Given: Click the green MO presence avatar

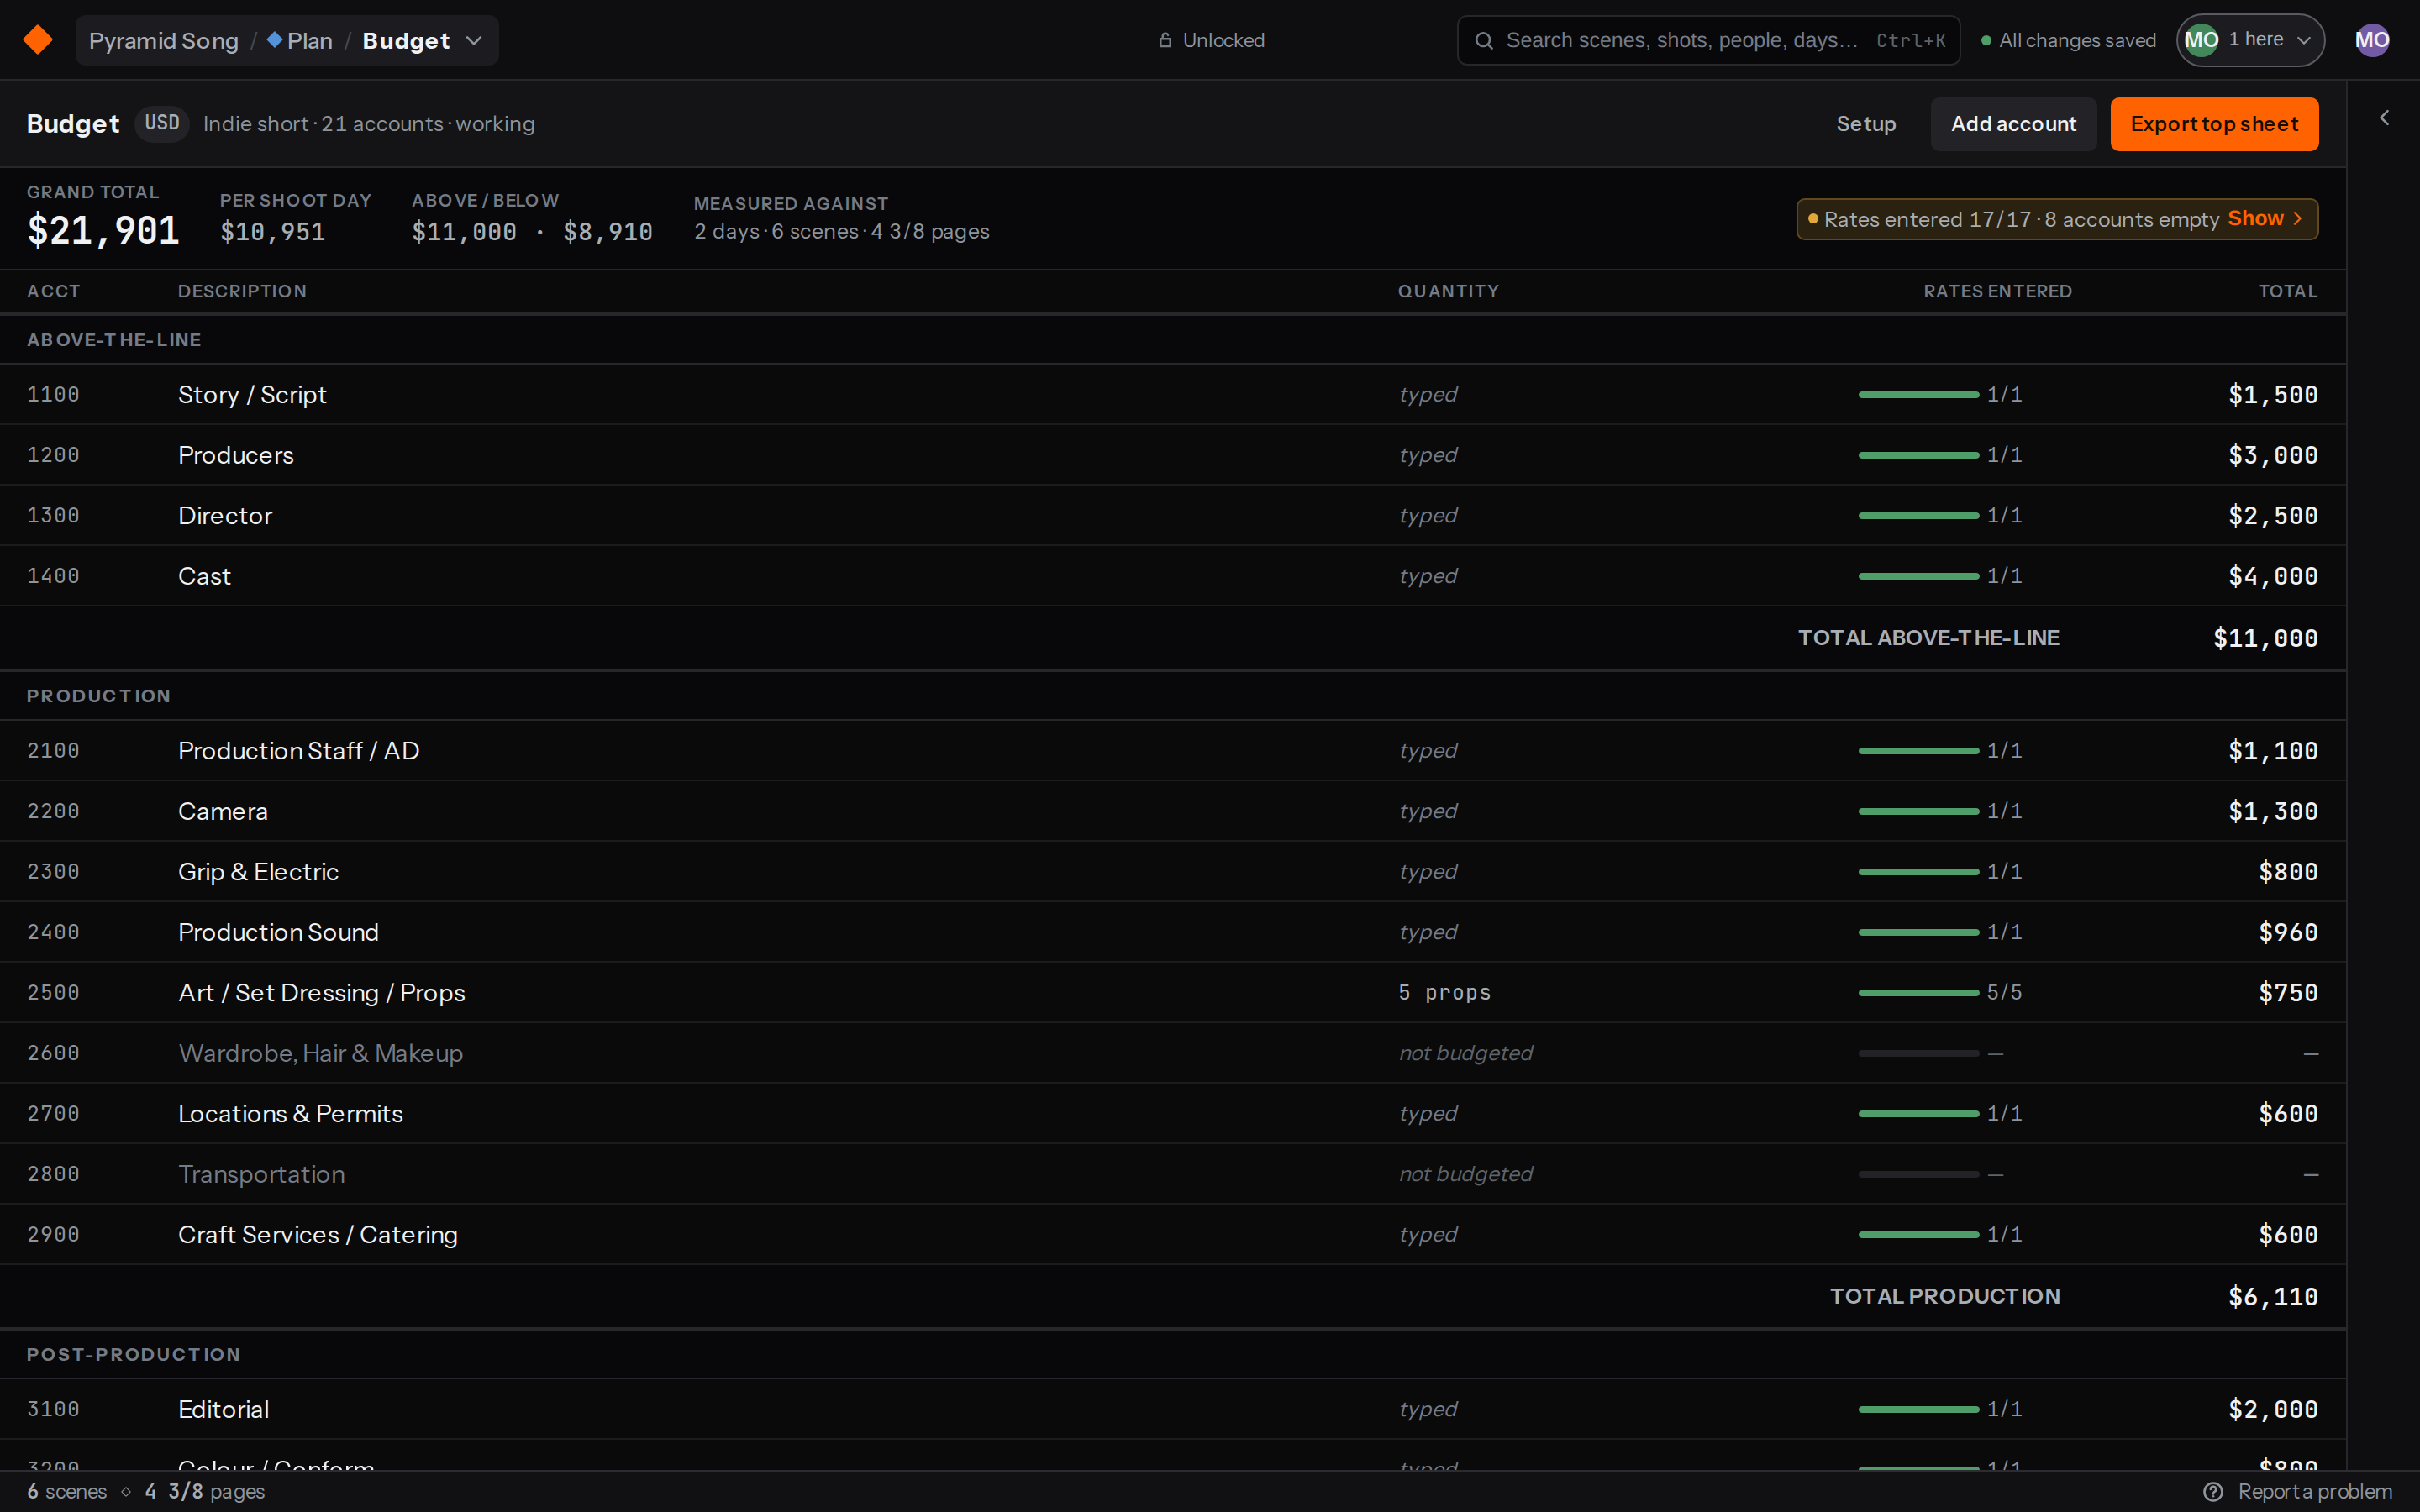Looking at the screenshot, I should (2201, 40).
